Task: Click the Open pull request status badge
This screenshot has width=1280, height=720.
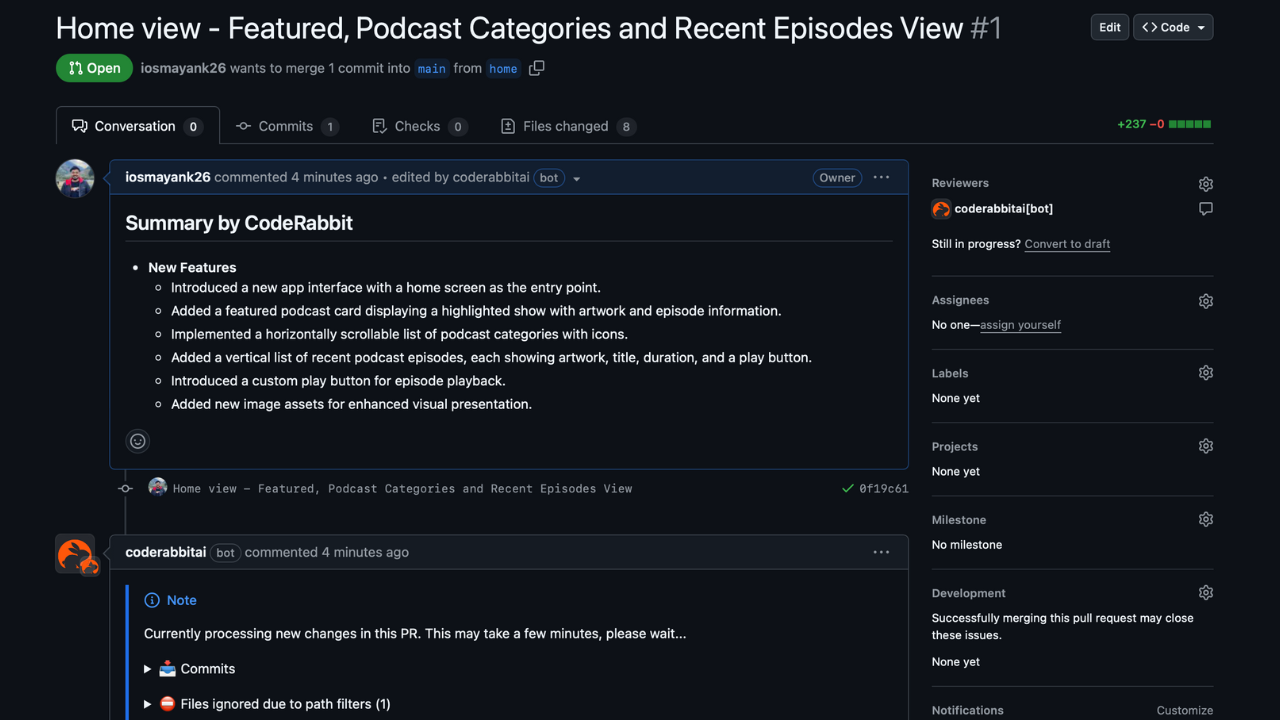Action: [94, 68]
